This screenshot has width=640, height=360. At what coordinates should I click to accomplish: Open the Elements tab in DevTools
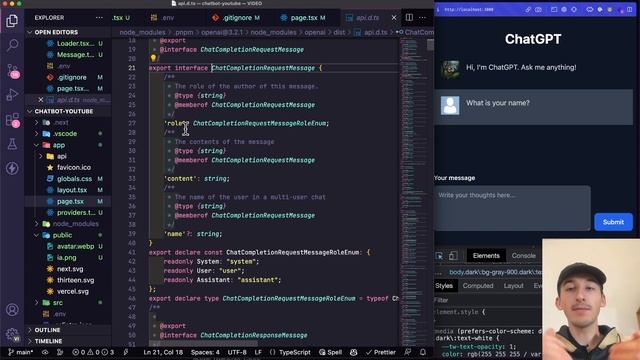(486, 256)
